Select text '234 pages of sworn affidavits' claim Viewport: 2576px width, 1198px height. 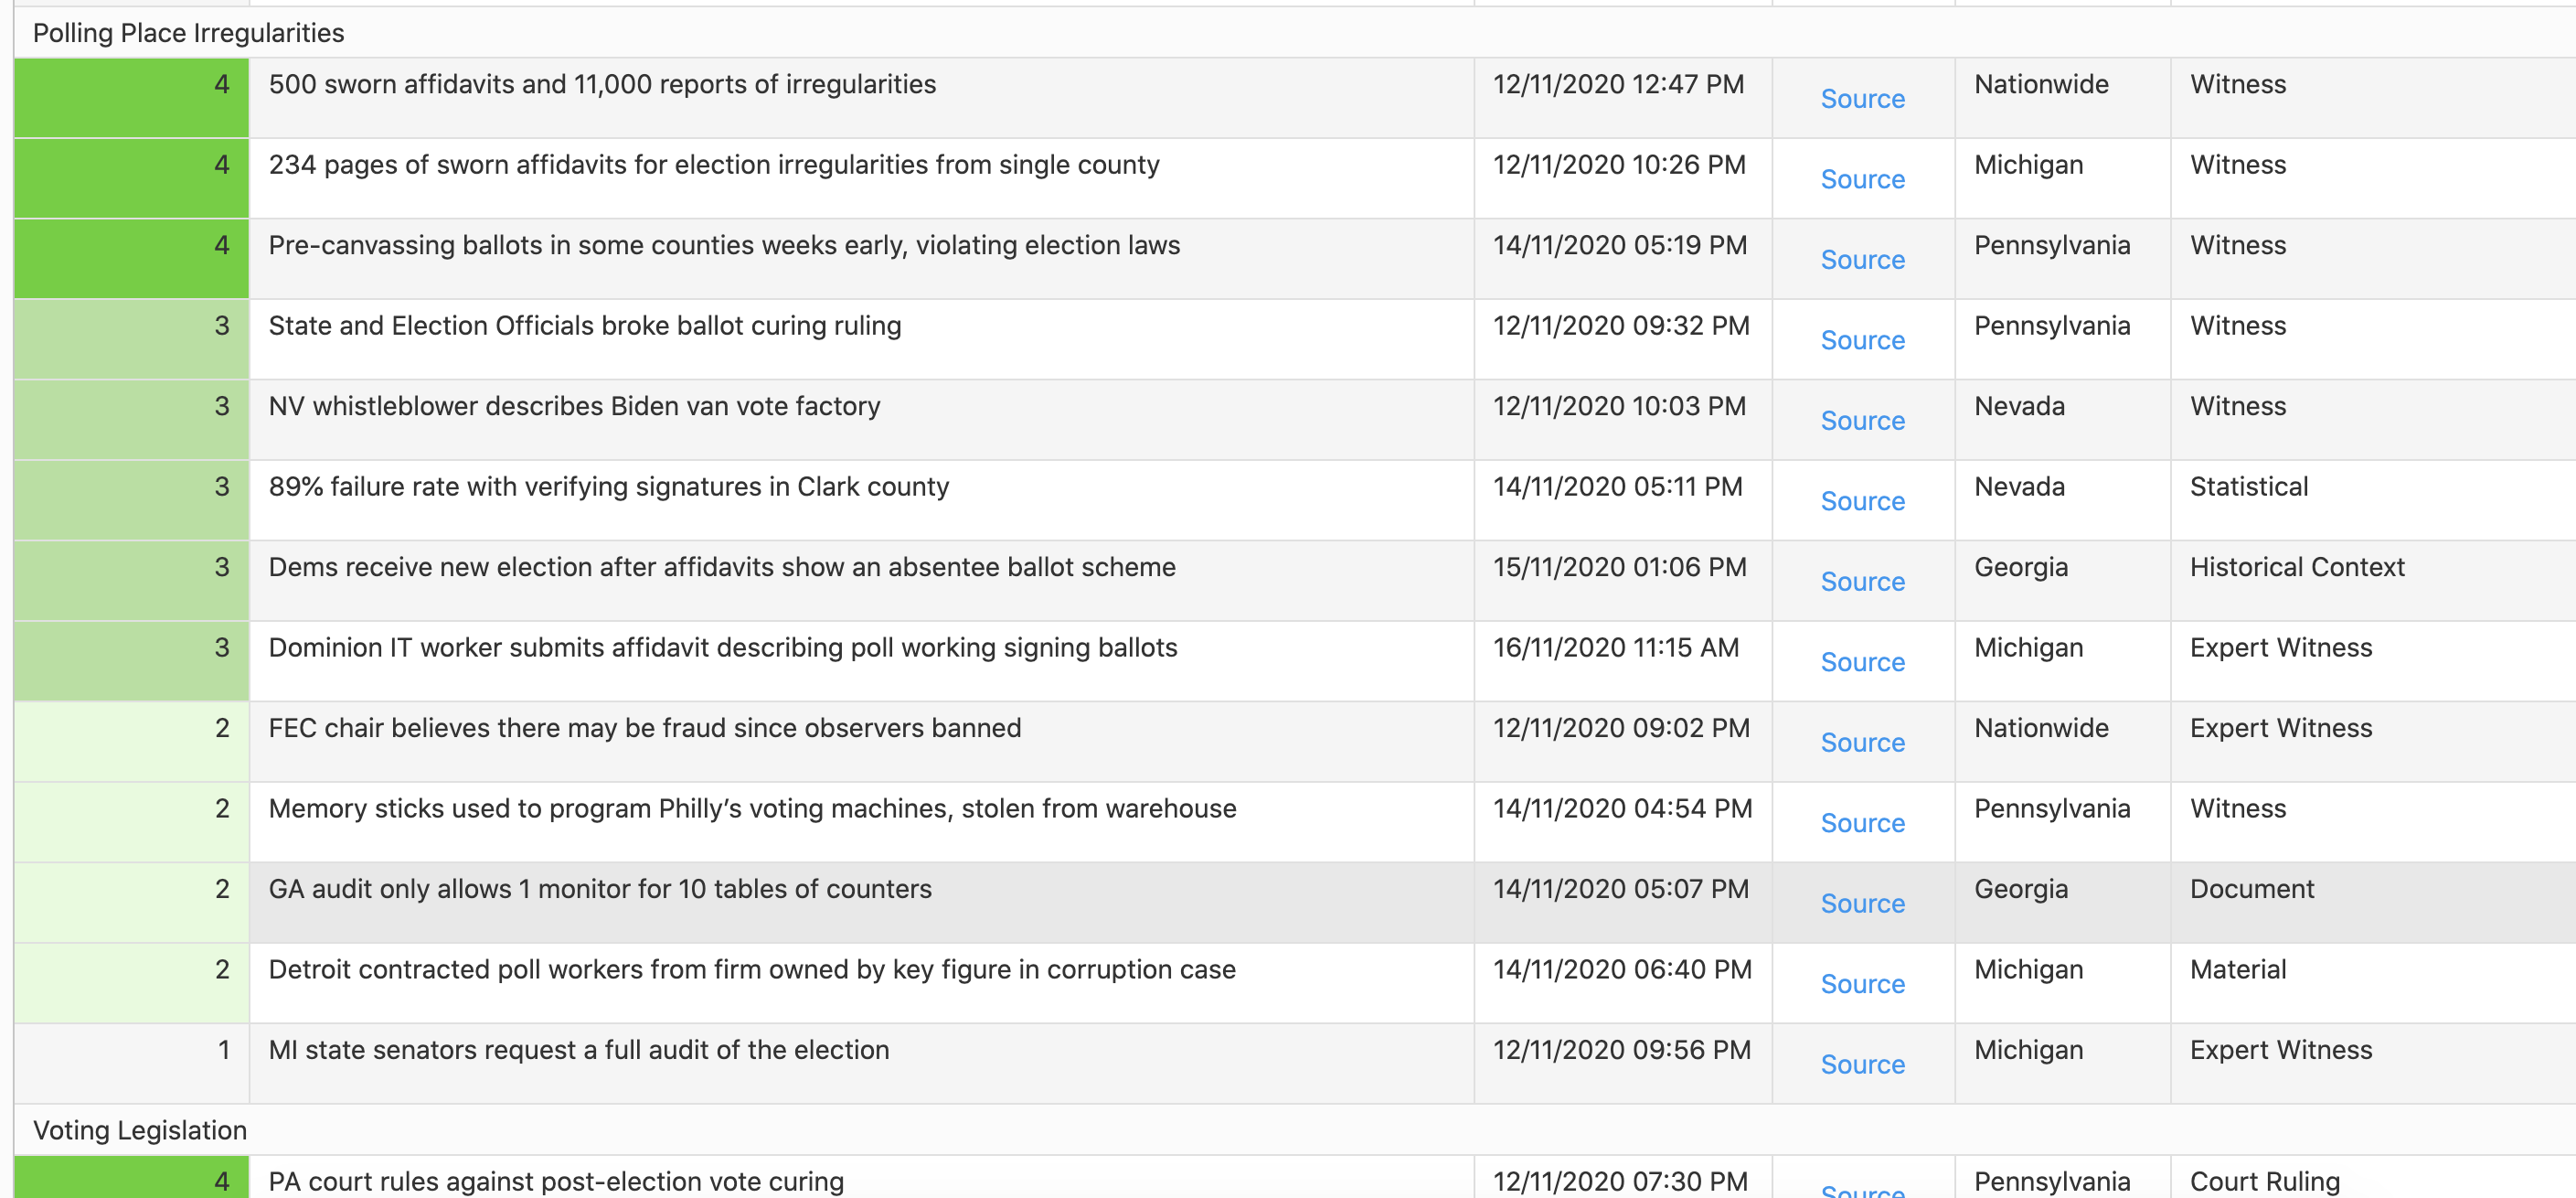tap(714, 165)
